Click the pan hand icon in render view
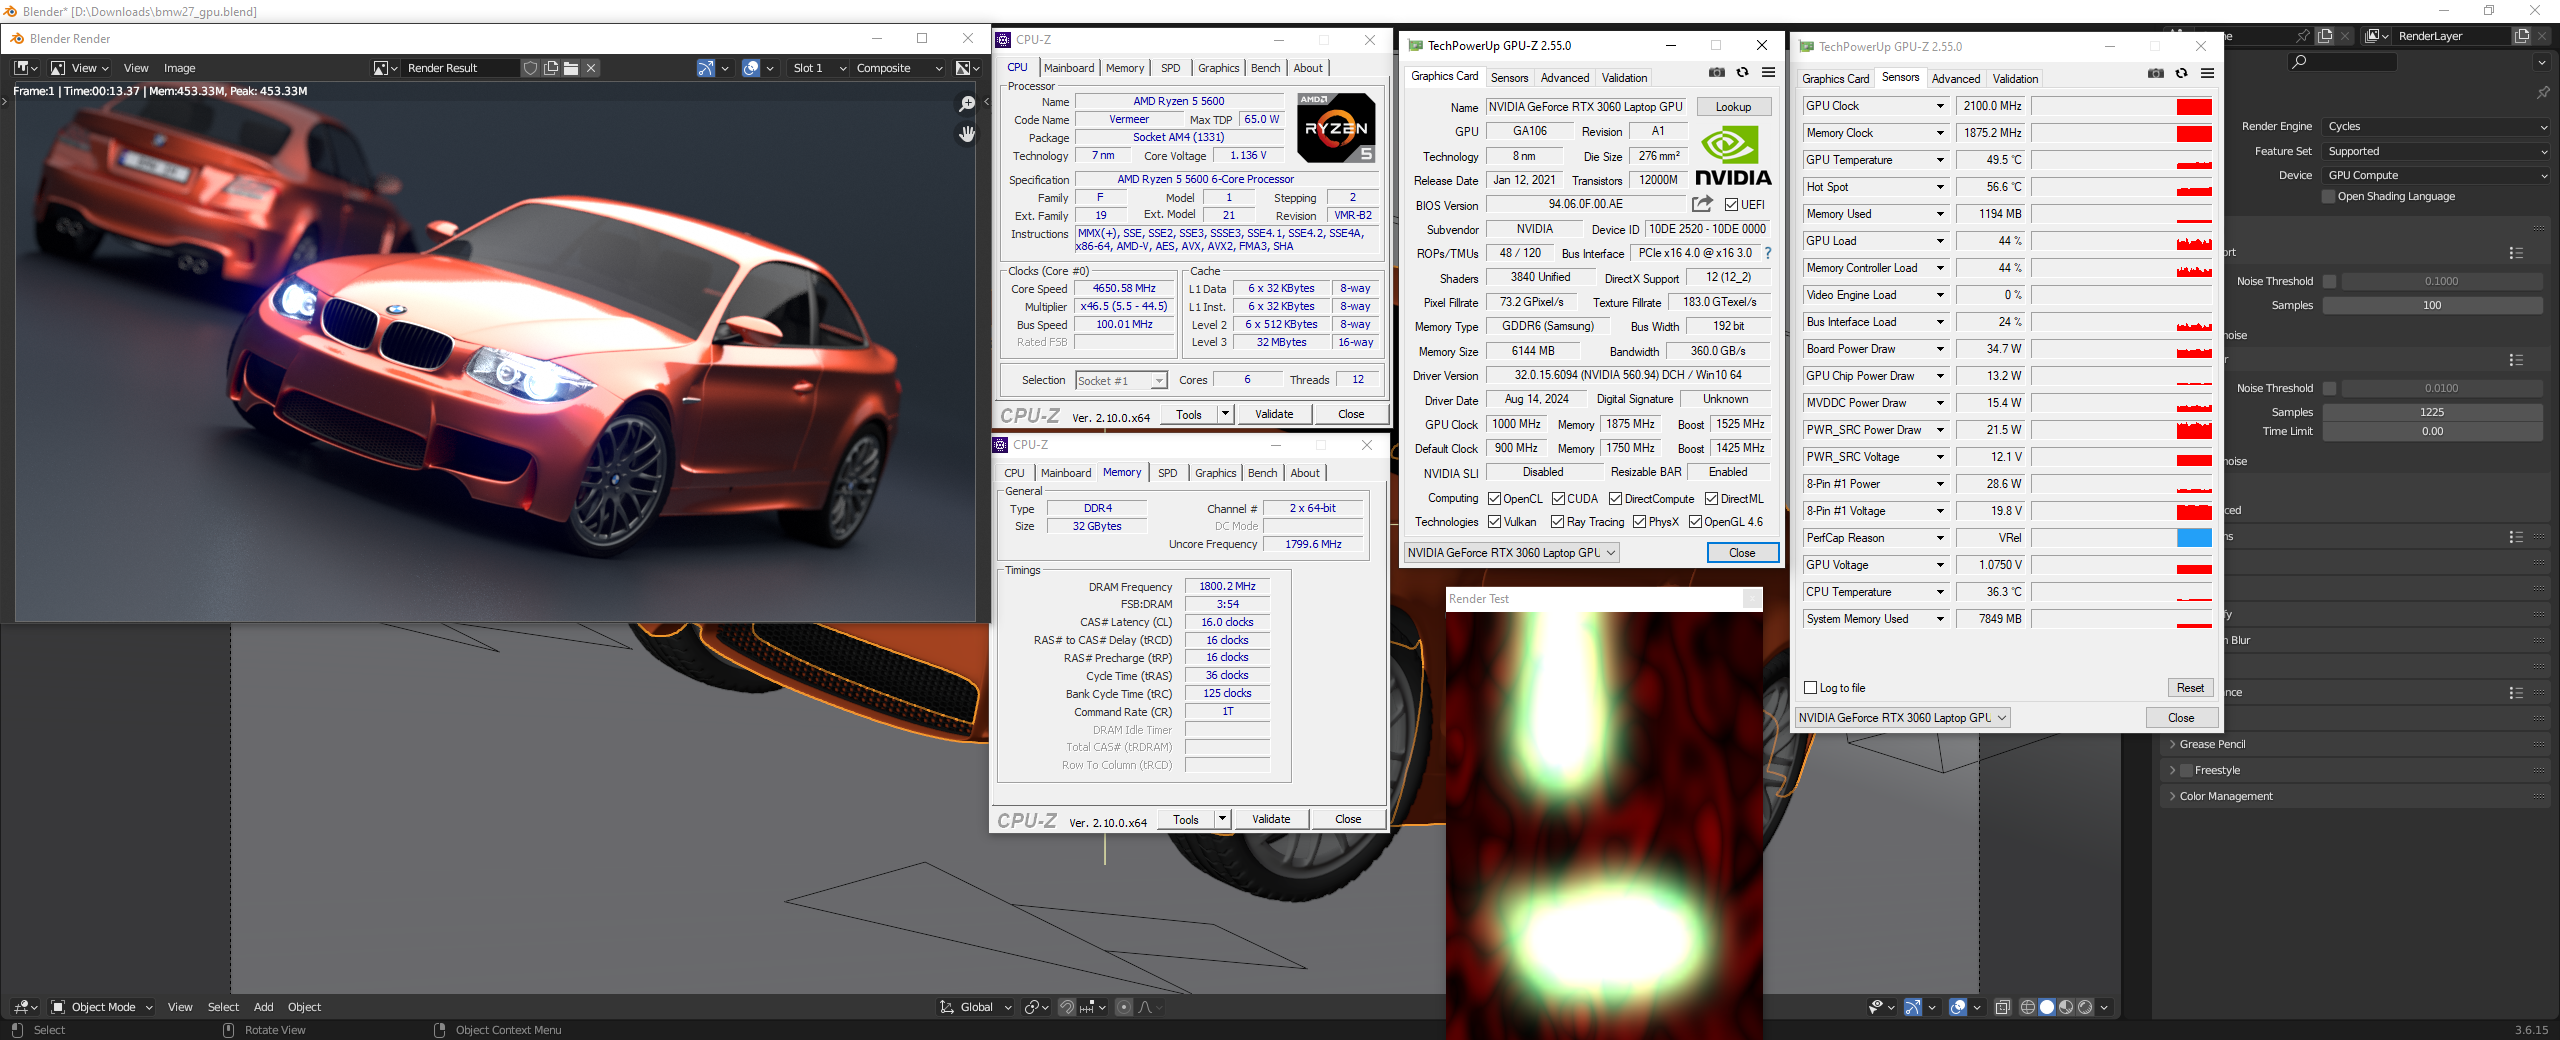2560x1040 pixels. click(x=966, y=133)
